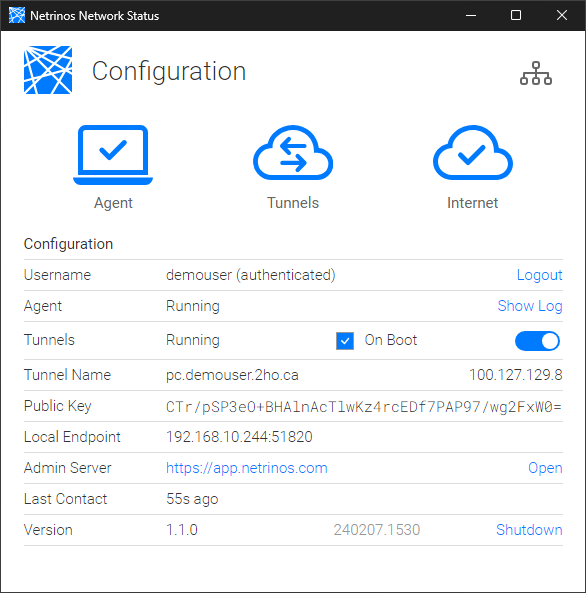586x593 pixels.
Task: Click Logout next to demouser
Action: coord(539,275)
